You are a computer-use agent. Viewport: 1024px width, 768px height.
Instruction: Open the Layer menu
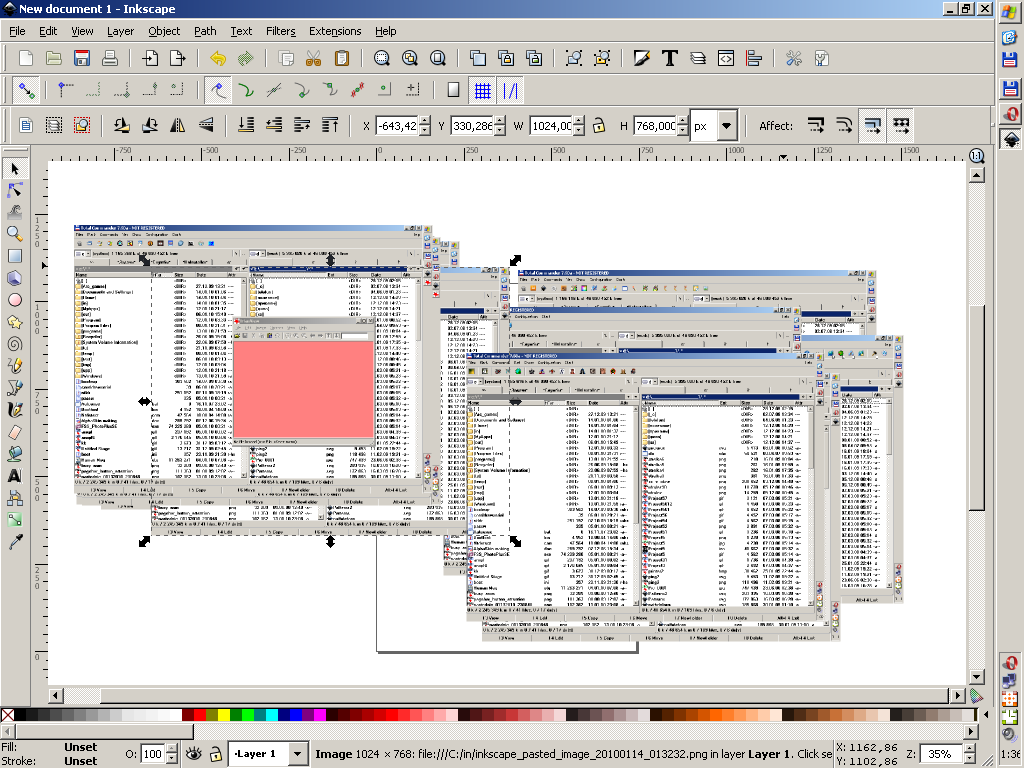tap(120, 31)
